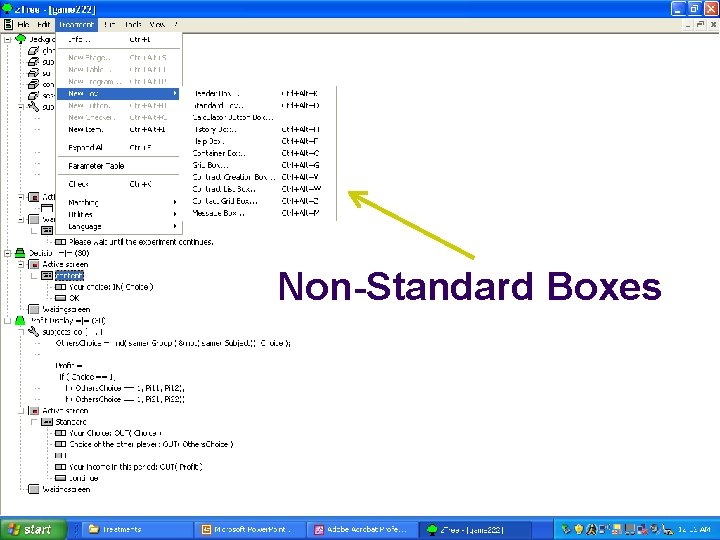
Task: Click the green Profit Display stage icon
Action: pyautogui.click(x=20, y=321)
